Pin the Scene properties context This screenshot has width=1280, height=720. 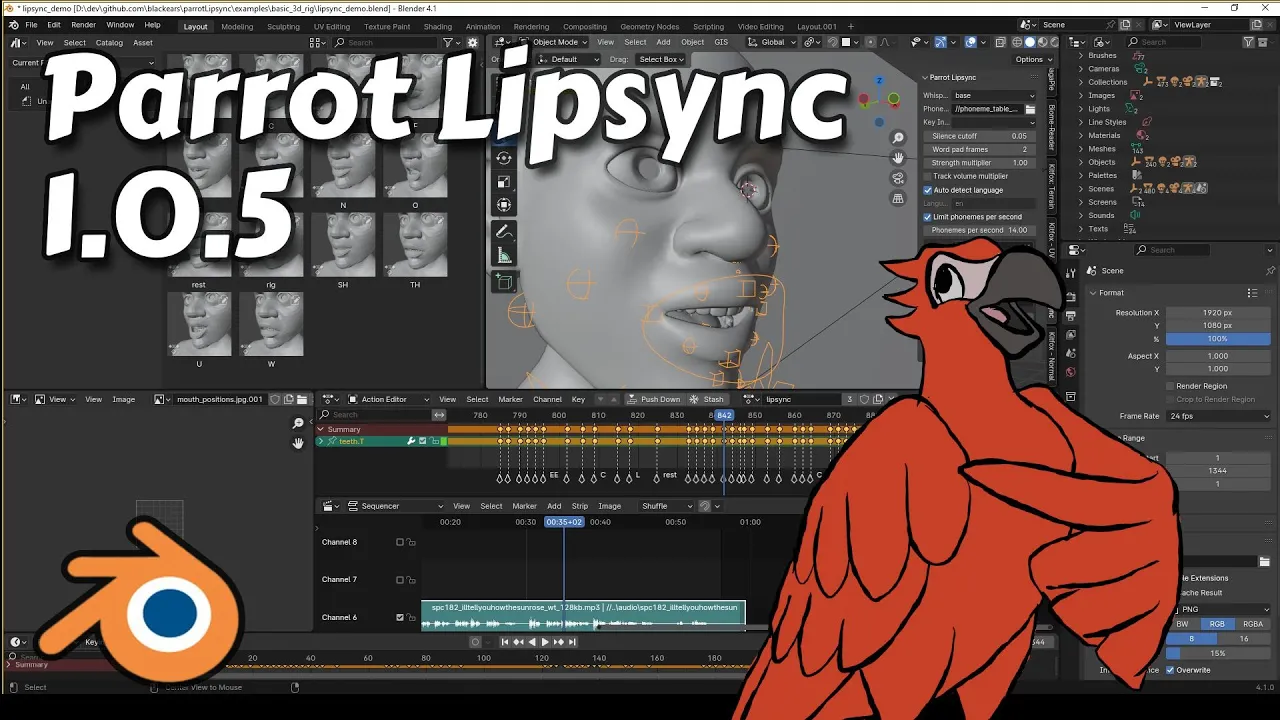1270,271
